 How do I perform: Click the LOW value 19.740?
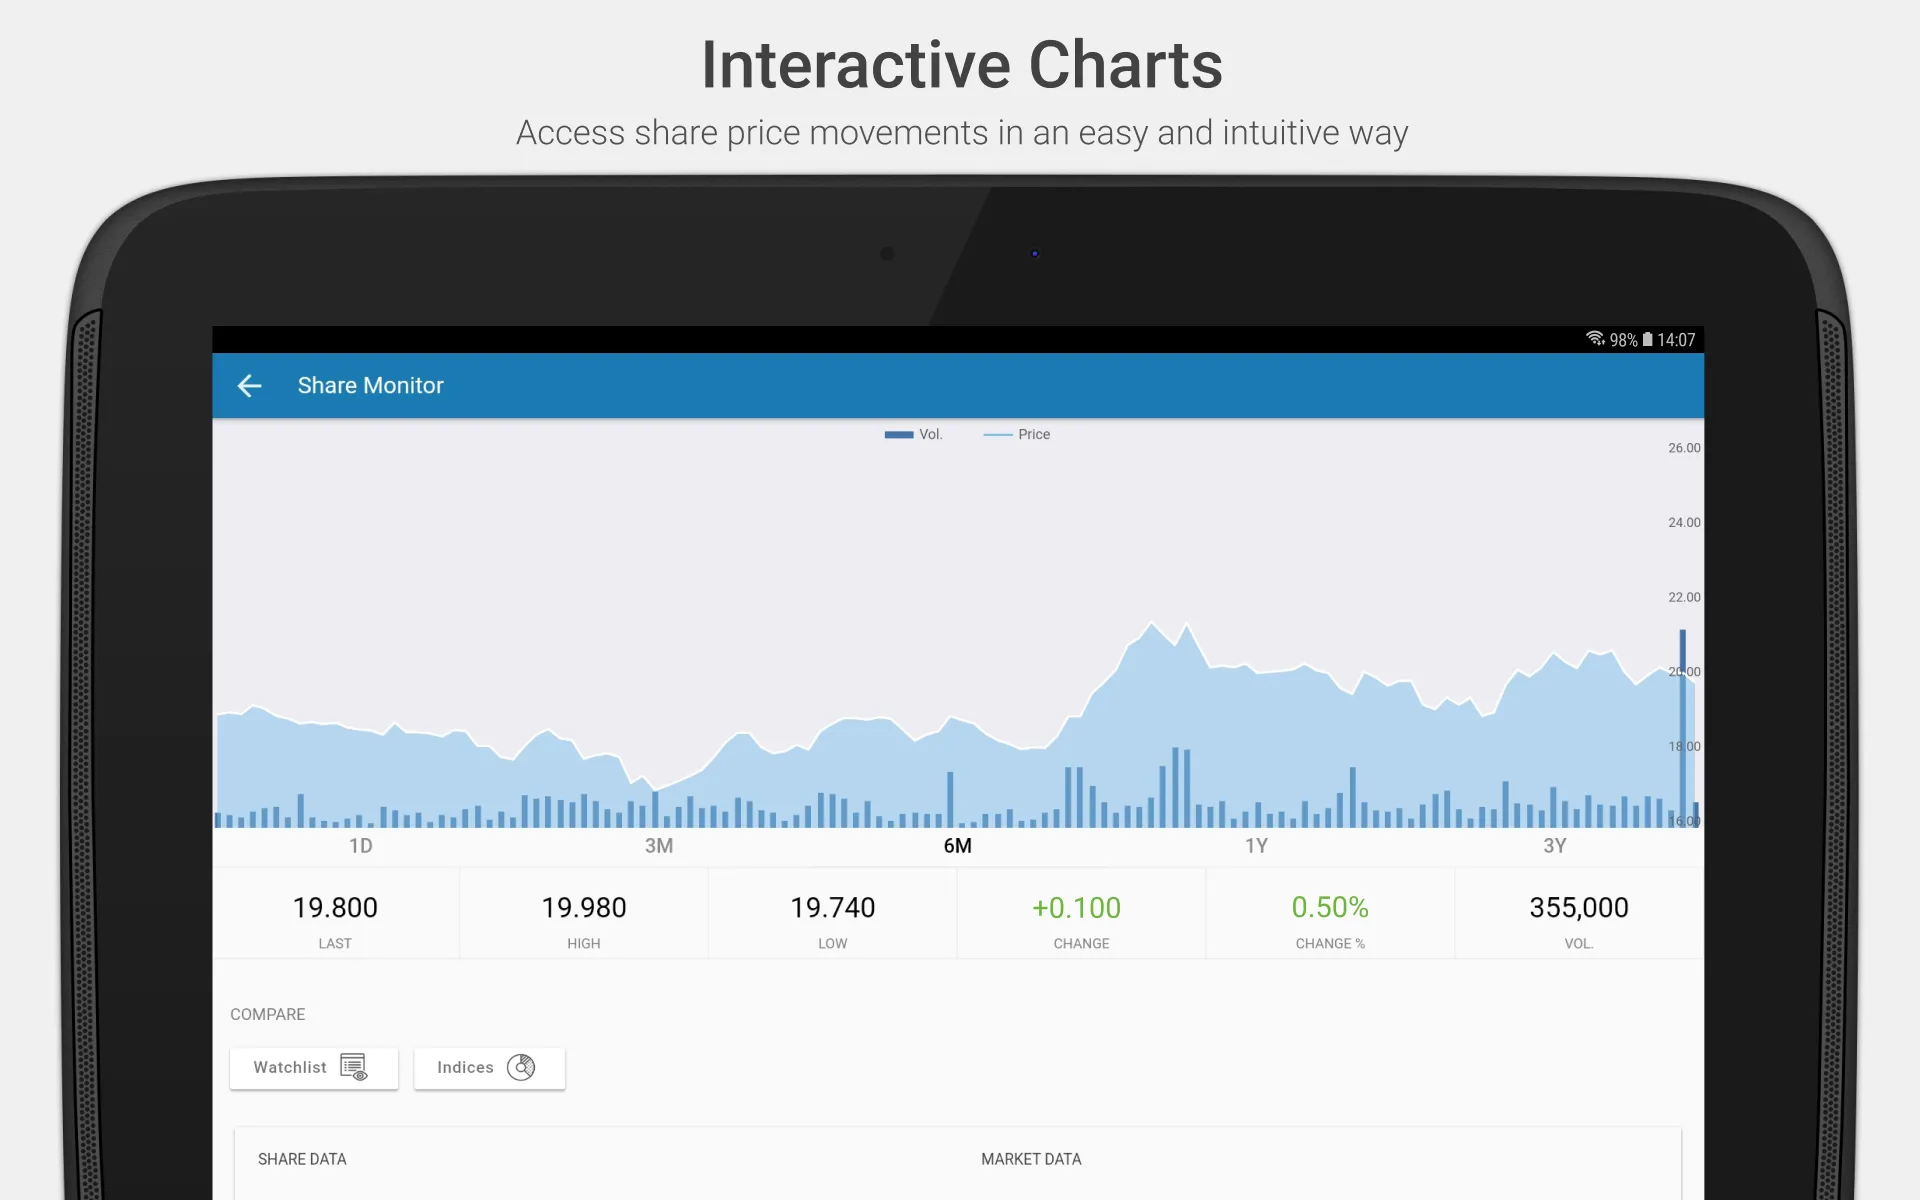[x=833, y=908]
